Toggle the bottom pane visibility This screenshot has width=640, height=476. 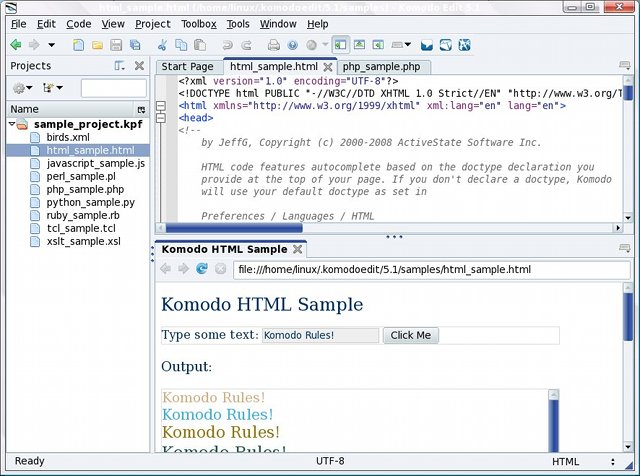pyautogui.click(x=359, y=44)
